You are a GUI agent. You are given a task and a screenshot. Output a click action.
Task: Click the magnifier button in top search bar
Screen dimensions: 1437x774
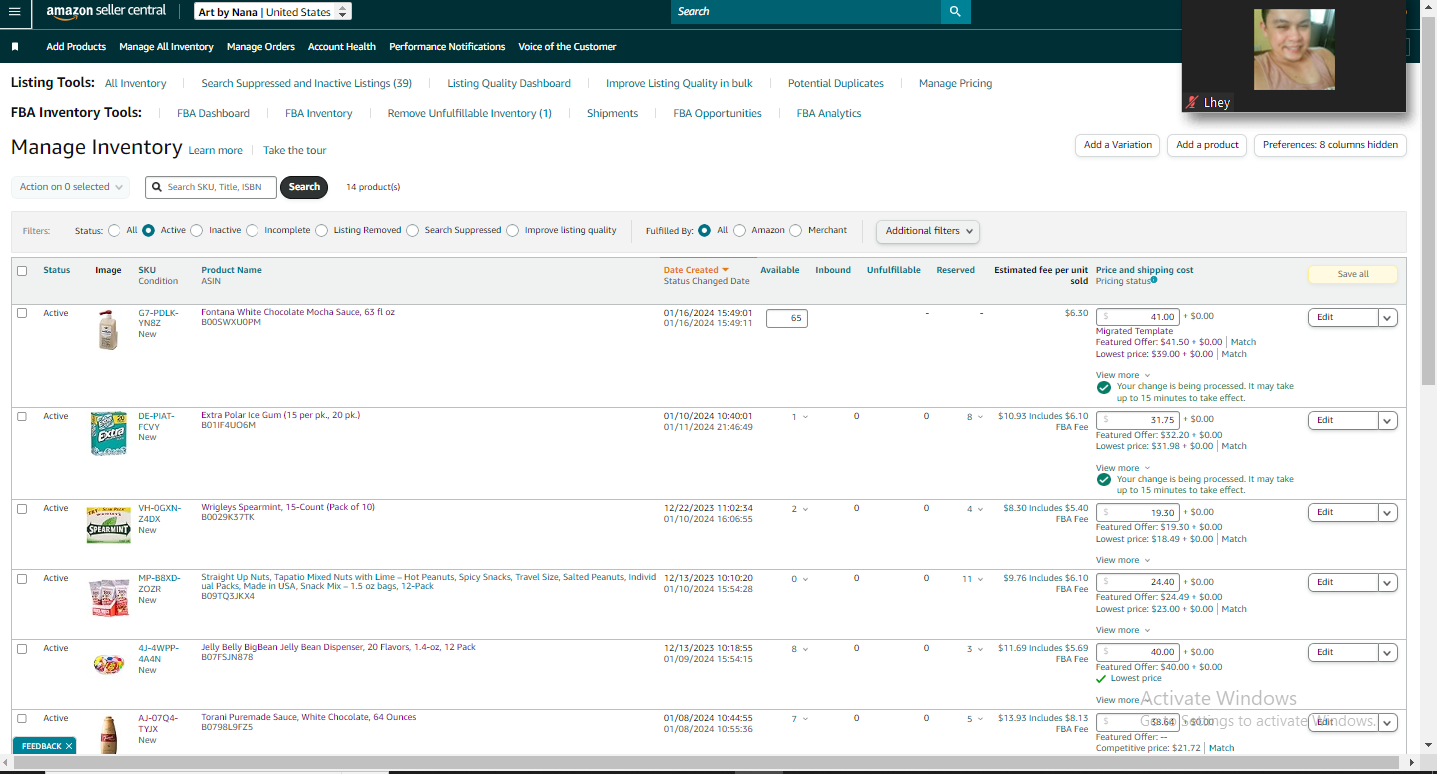(x=955, y=11)
